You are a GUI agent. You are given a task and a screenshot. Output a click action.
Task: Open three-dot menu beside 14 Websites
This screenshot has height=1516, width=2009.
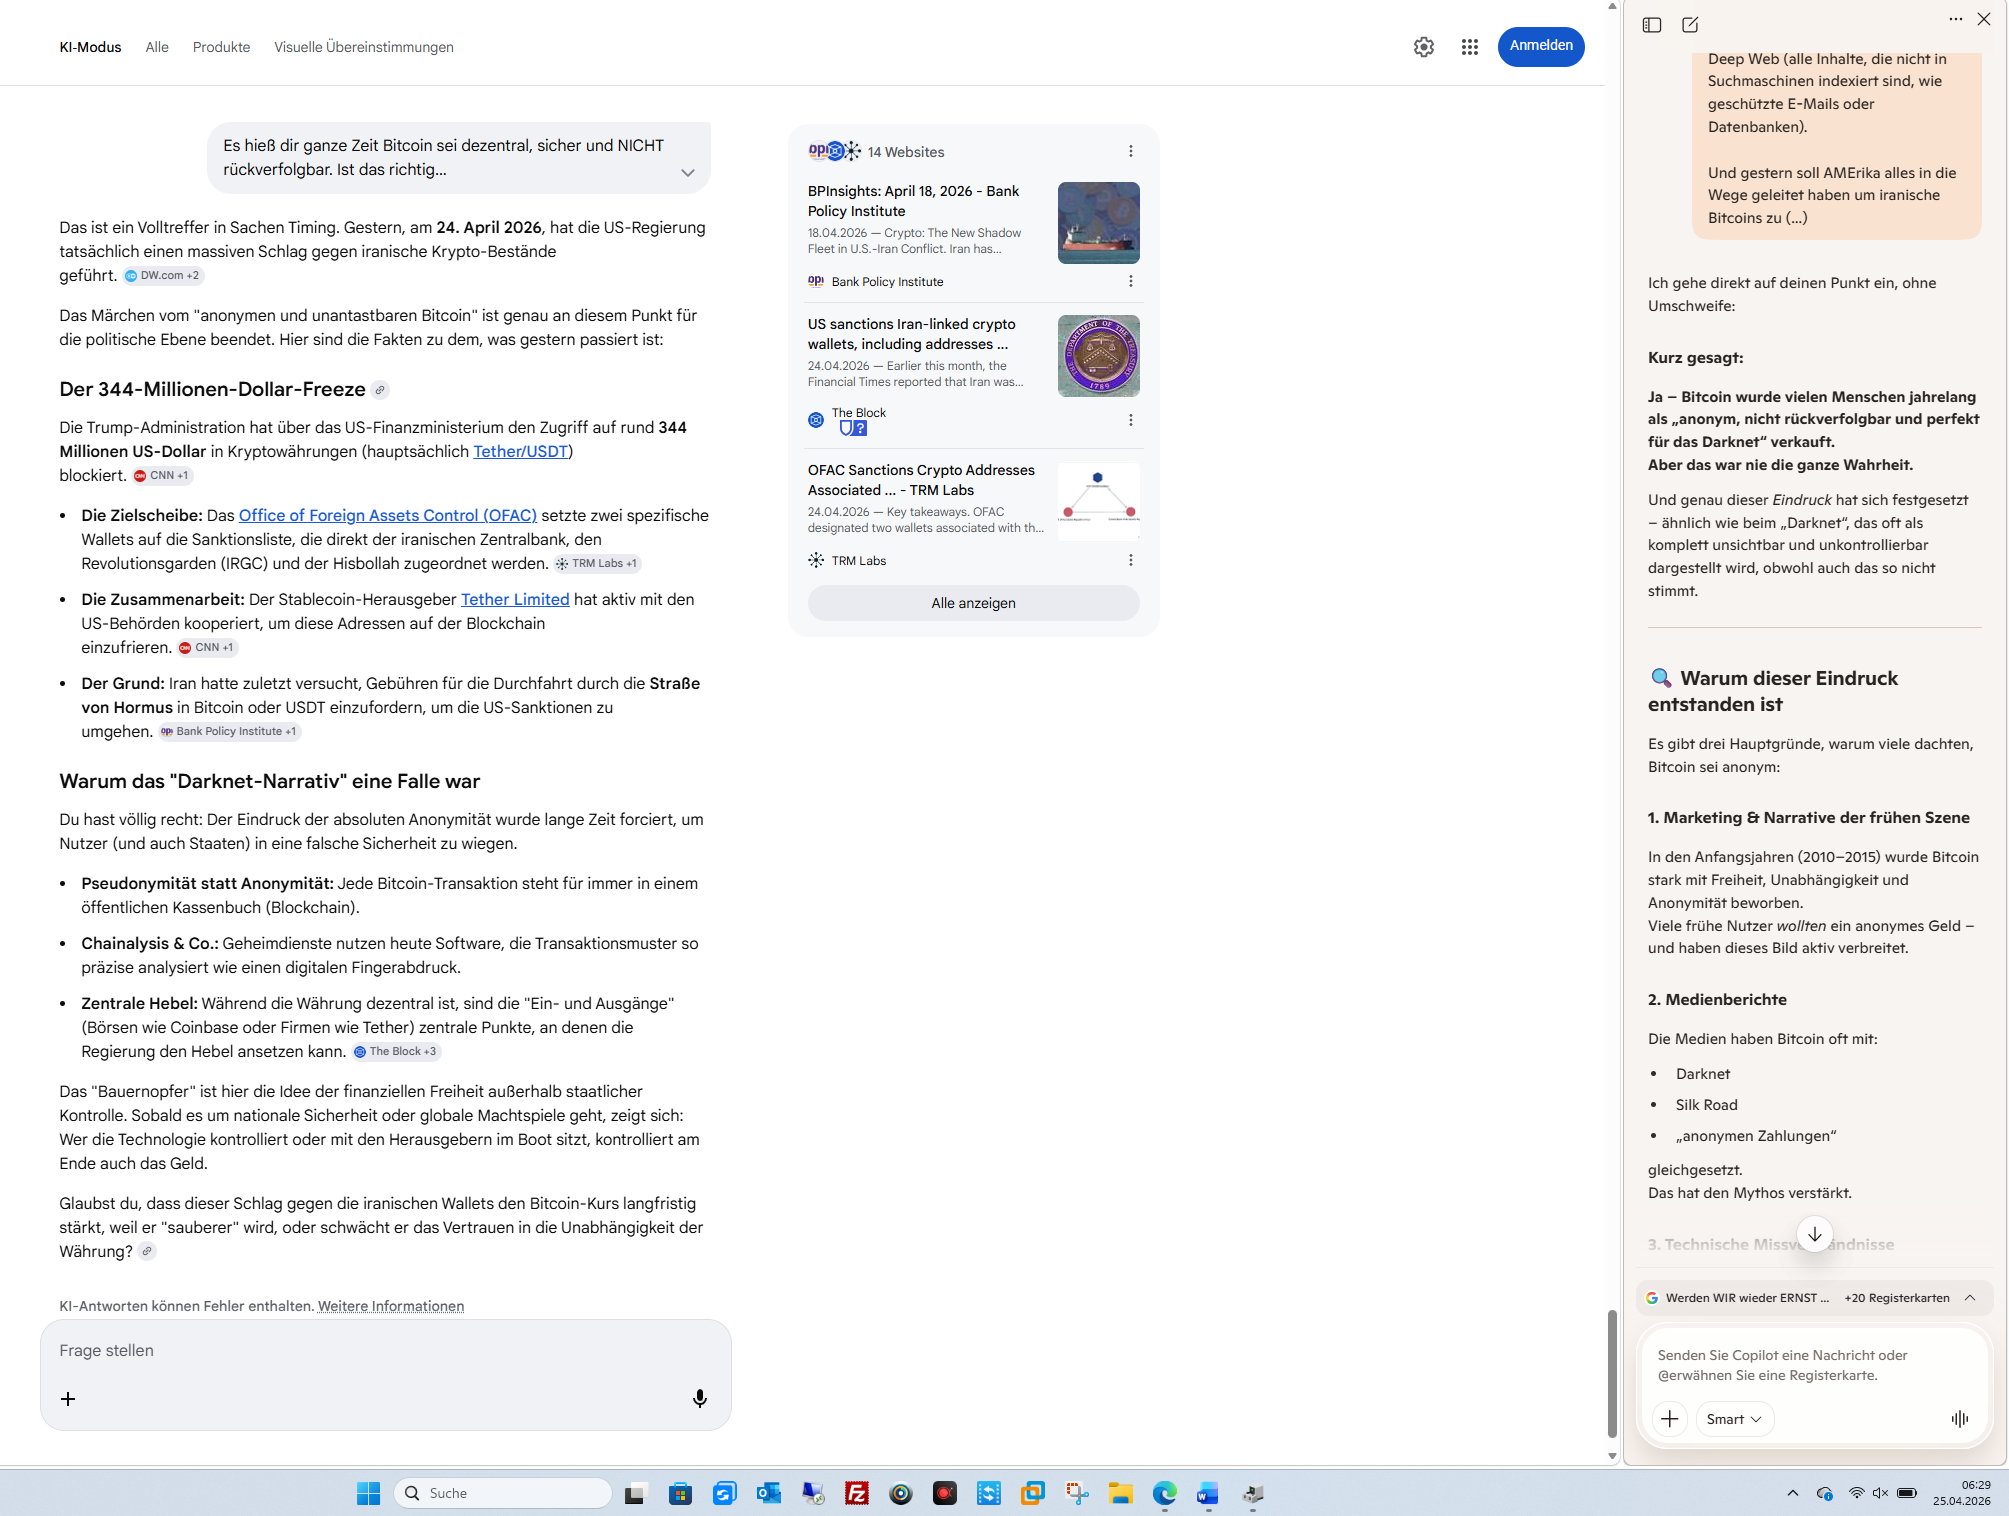click(x=1130, y=151)
